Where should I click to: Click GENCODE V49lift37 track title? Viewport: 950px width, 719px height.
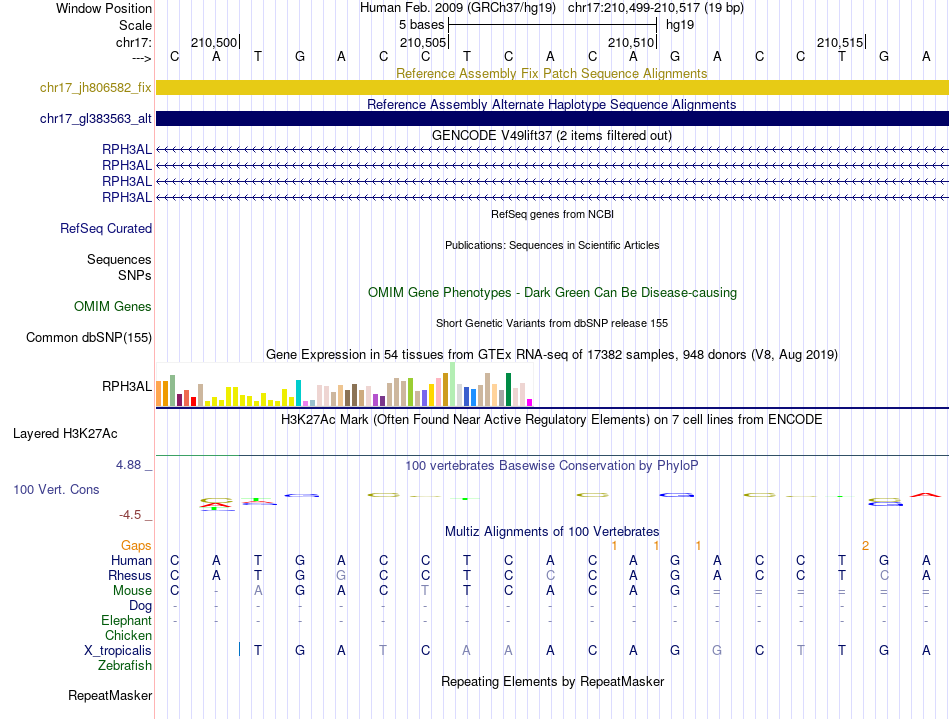coord(551,135)
